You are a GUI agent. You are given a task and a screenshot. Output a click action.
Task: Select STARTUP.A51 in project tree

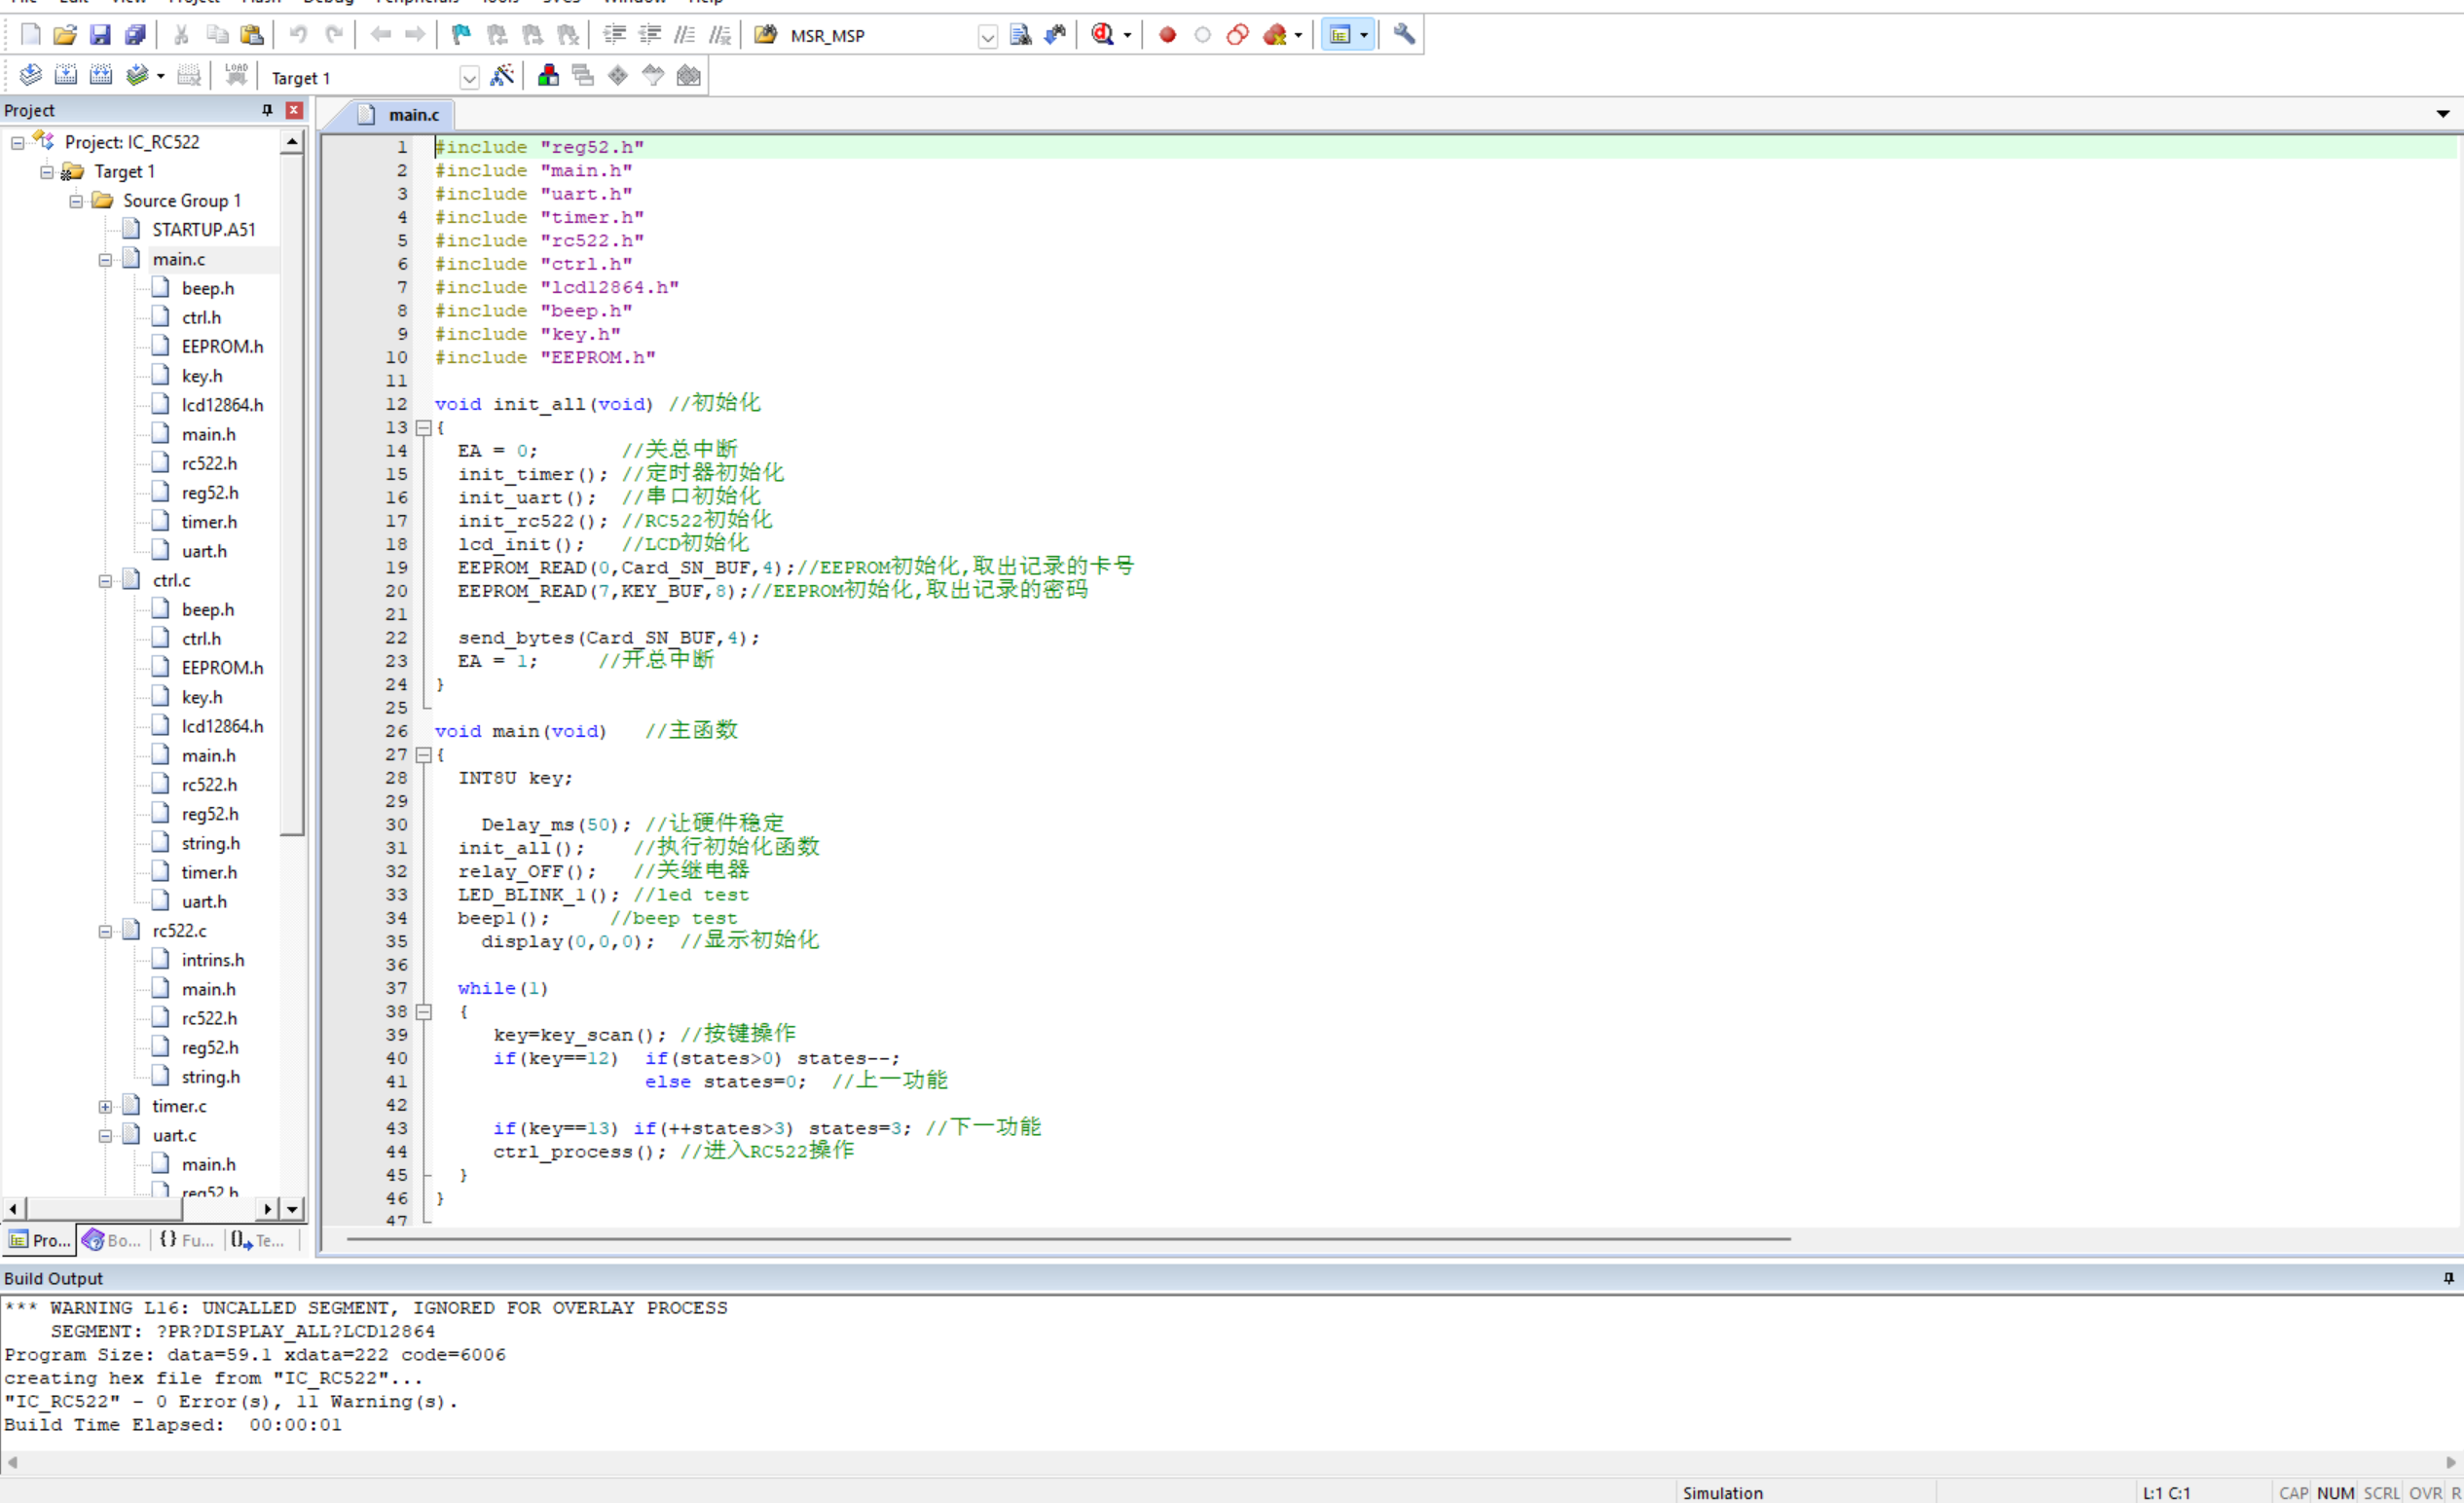[x=203, y=230]
